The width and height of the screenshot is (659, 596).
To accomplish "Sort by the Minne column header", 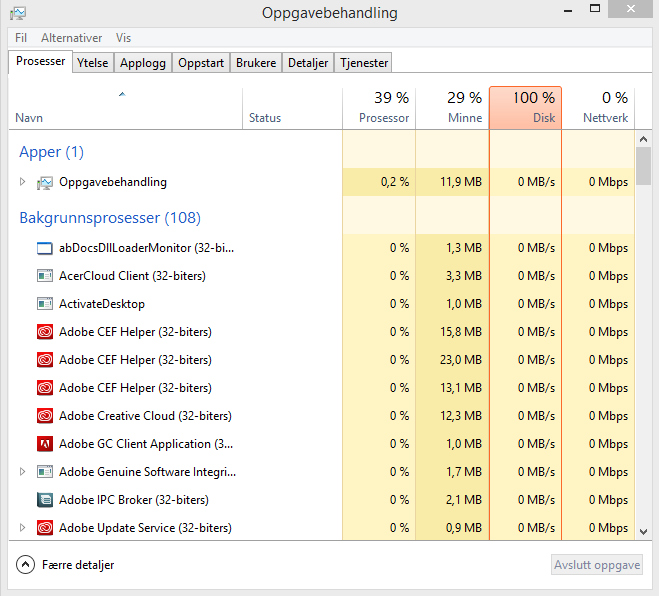I will click(452, 108).
